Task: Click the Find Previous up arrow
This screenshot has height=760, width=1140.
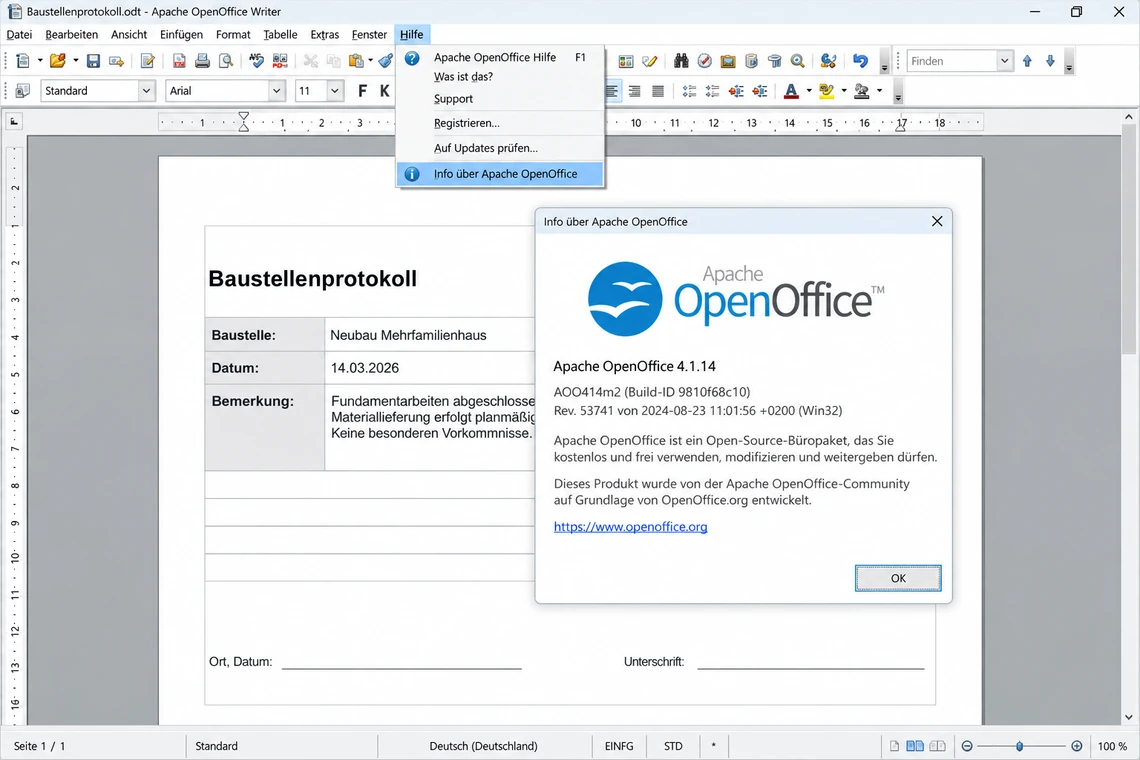Action: (x=1027, y=61)
